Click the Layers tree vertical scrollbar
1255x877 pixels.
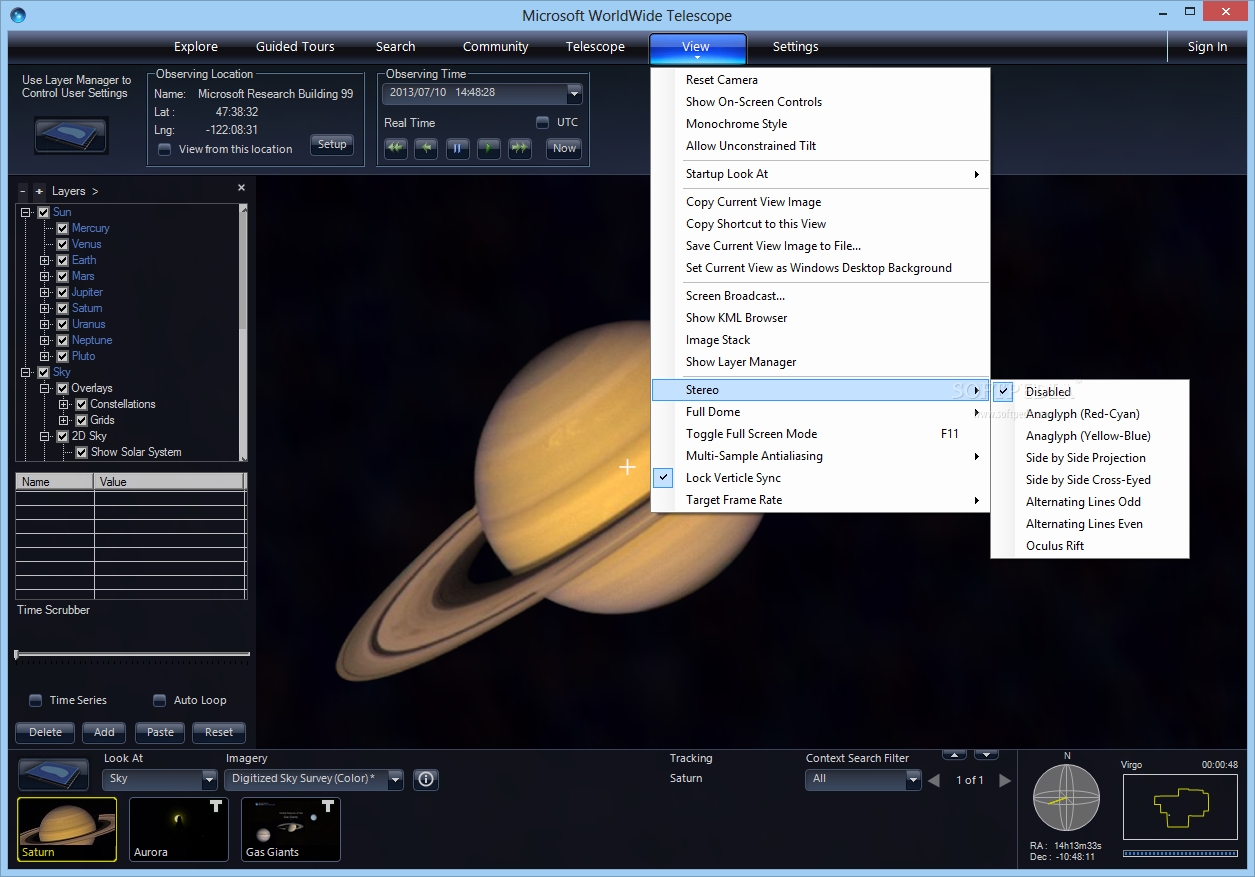[243, 331]
